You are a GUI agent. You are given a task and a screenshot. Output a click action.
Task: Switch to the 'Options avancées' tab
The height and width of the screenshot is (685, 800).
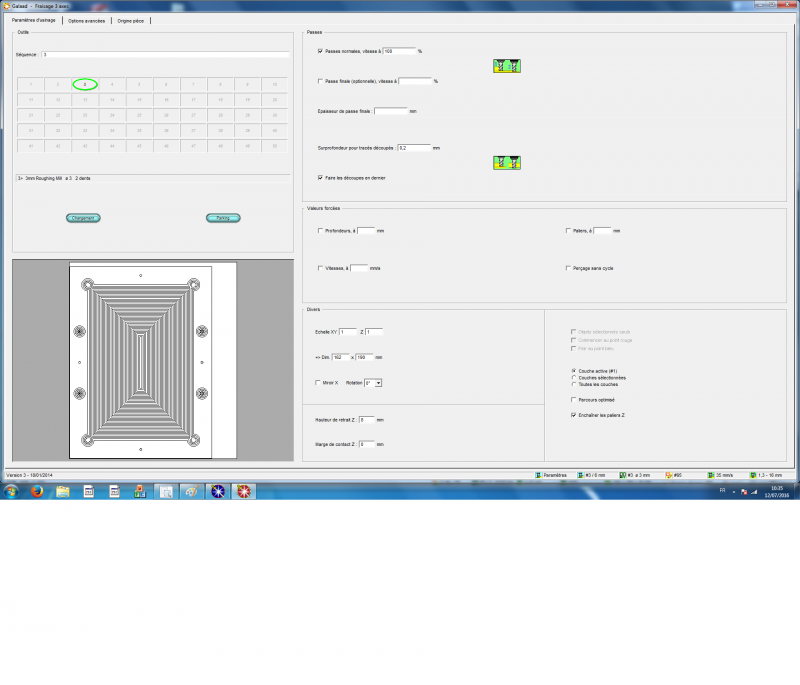click(87, 20)
